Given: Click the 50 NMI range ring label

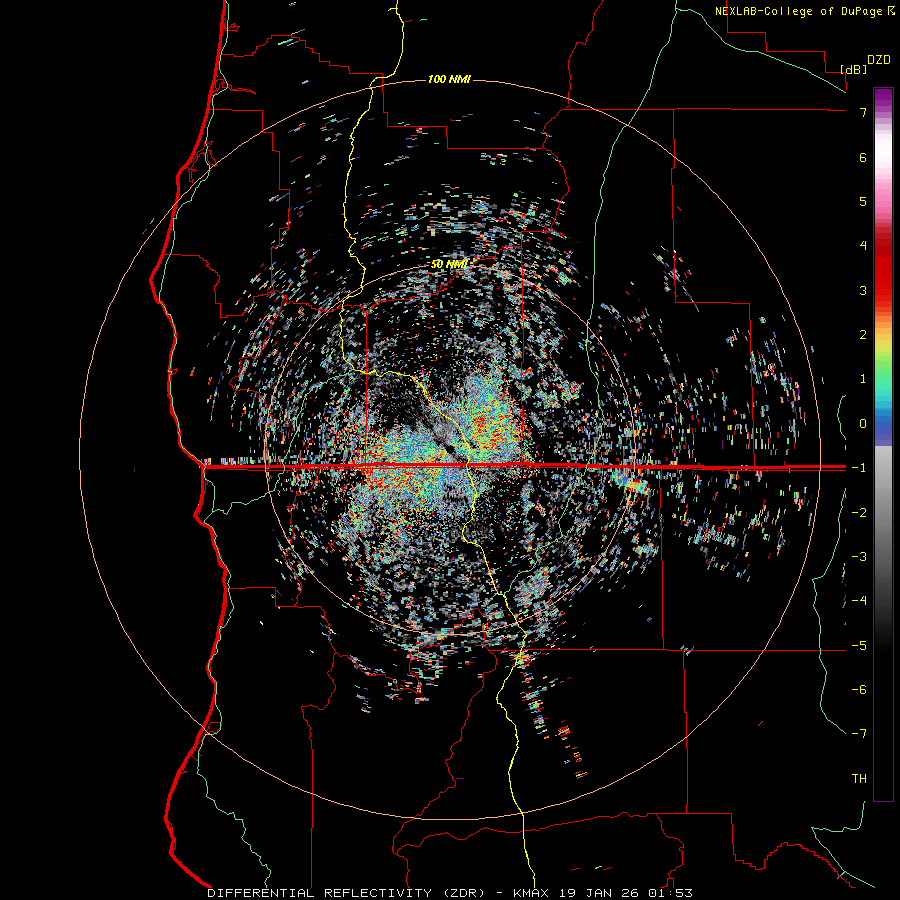Looking at the screenshot, I should (449, 265).
